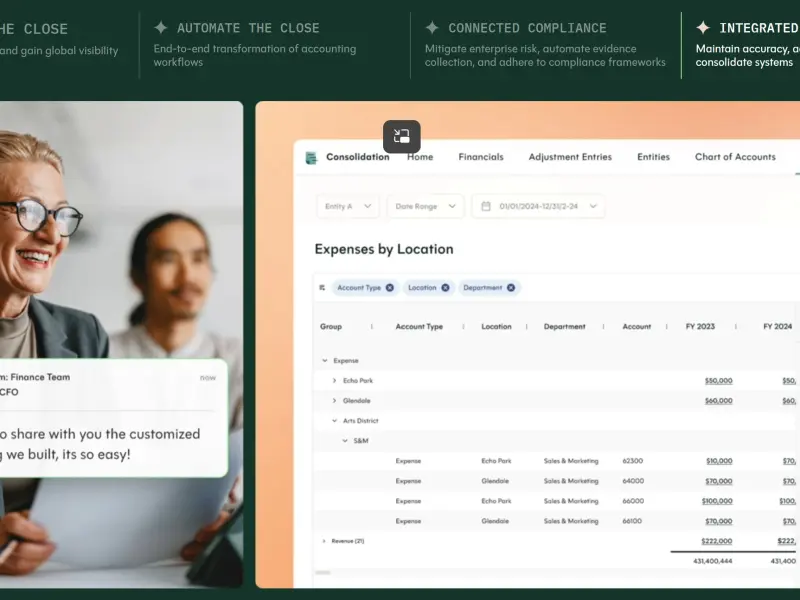
Task: Click the picture-in-picture icon button
Action: 402,136
